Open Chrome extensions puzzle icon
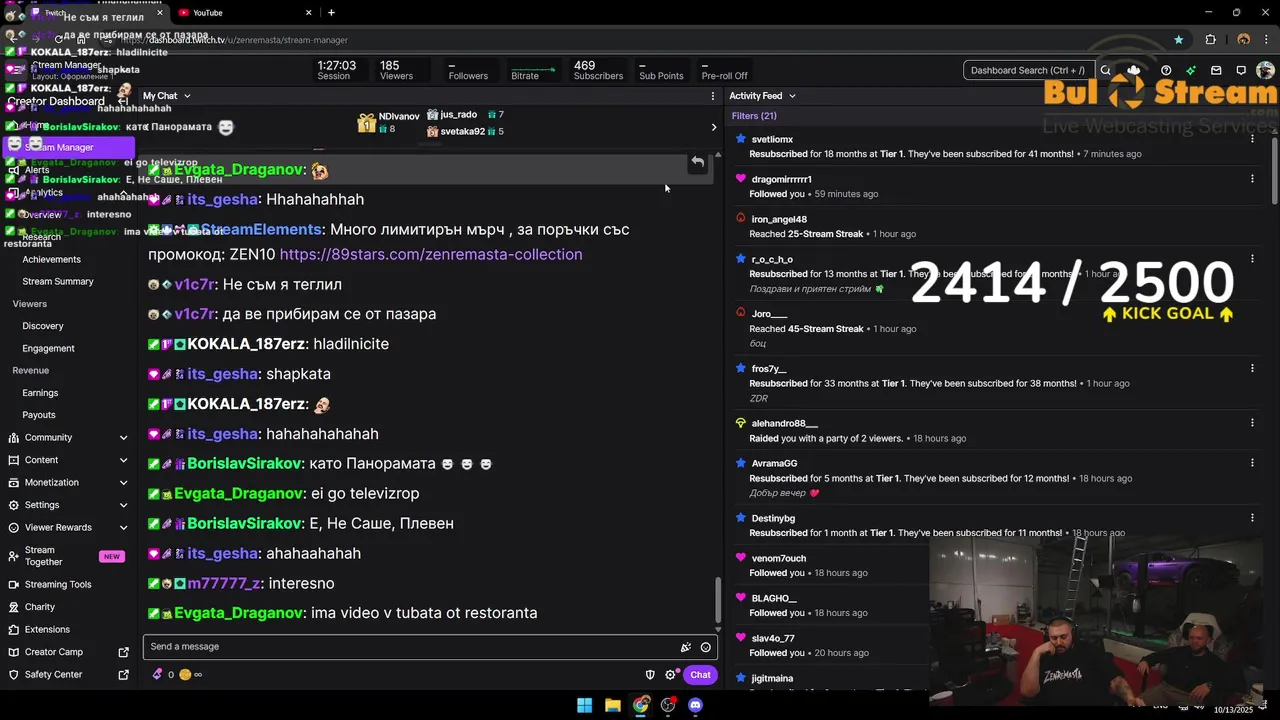 1210,40
